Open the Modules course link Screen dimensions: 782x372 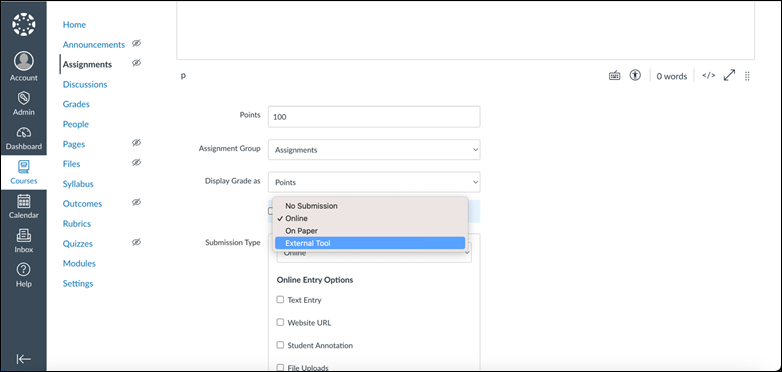tap(79, 263)
